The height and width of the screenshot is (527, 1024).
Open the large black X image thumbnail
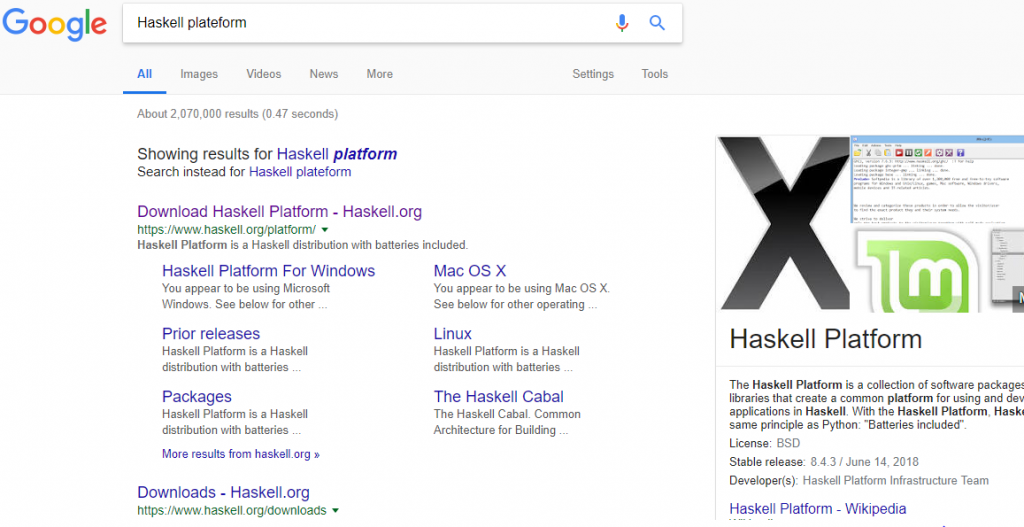(783, 223)
